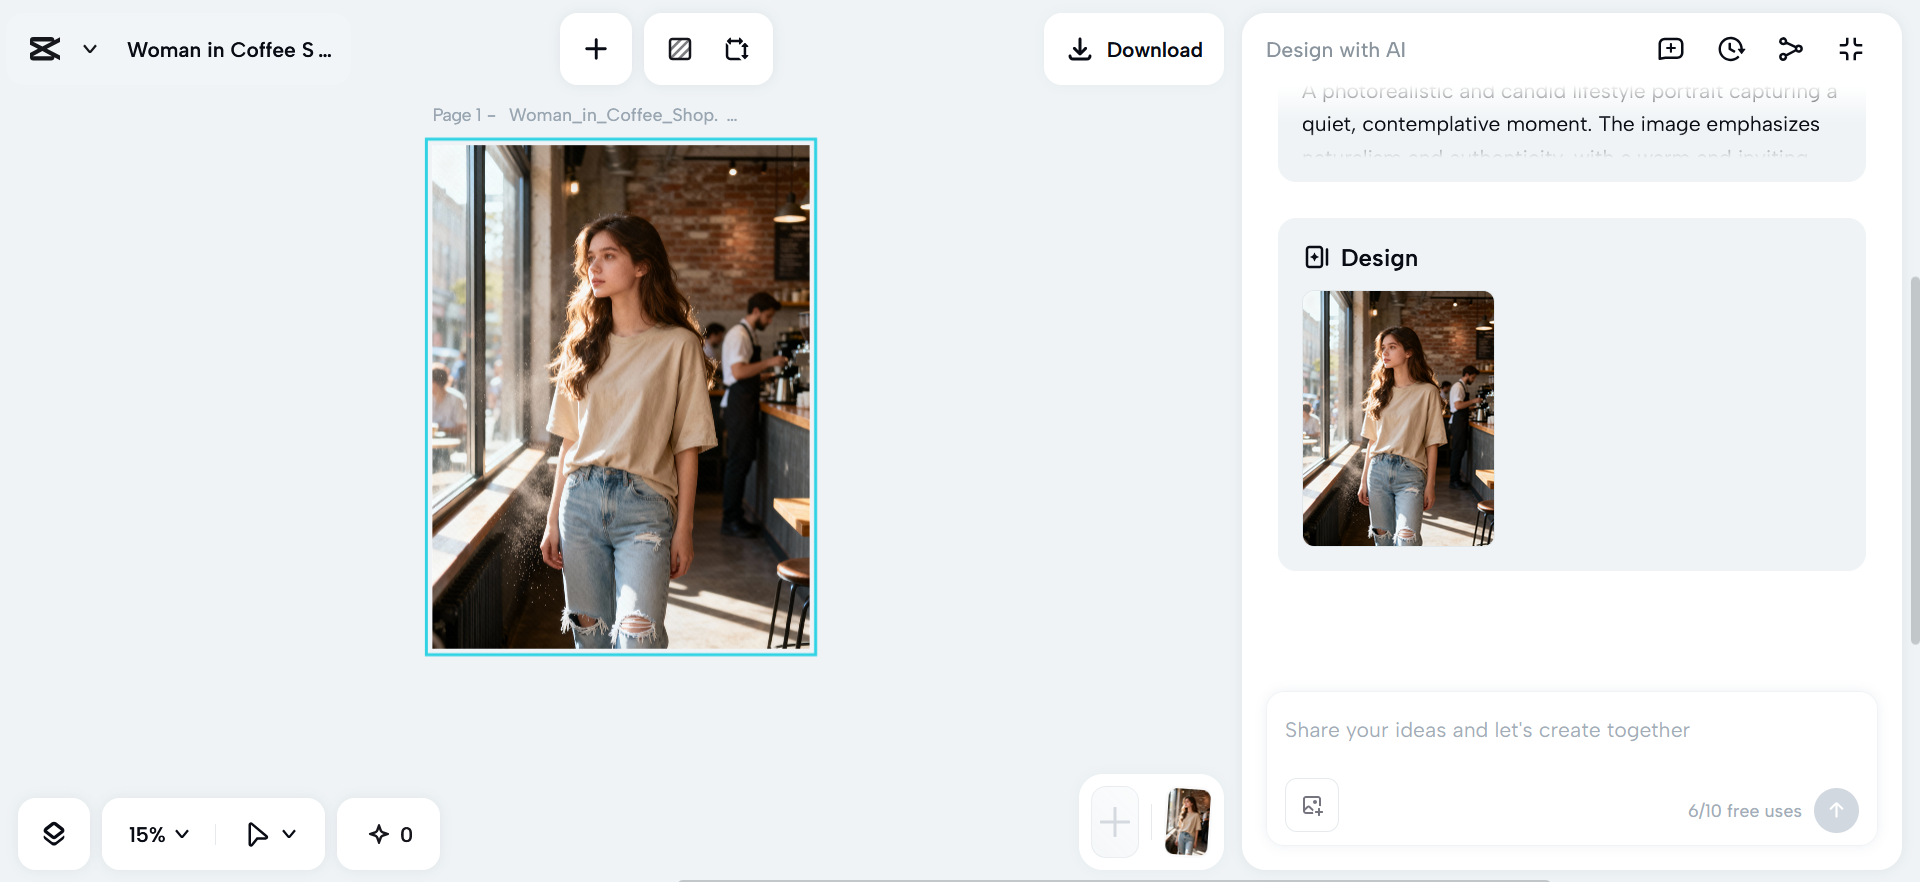Open the layers panel

[x=54, y=834]
